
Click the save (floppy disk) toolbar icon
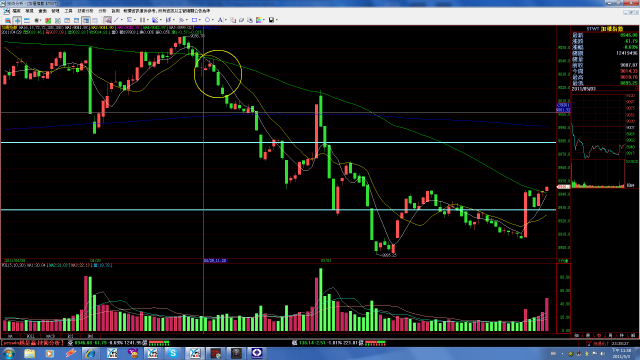tap(271, 20)
